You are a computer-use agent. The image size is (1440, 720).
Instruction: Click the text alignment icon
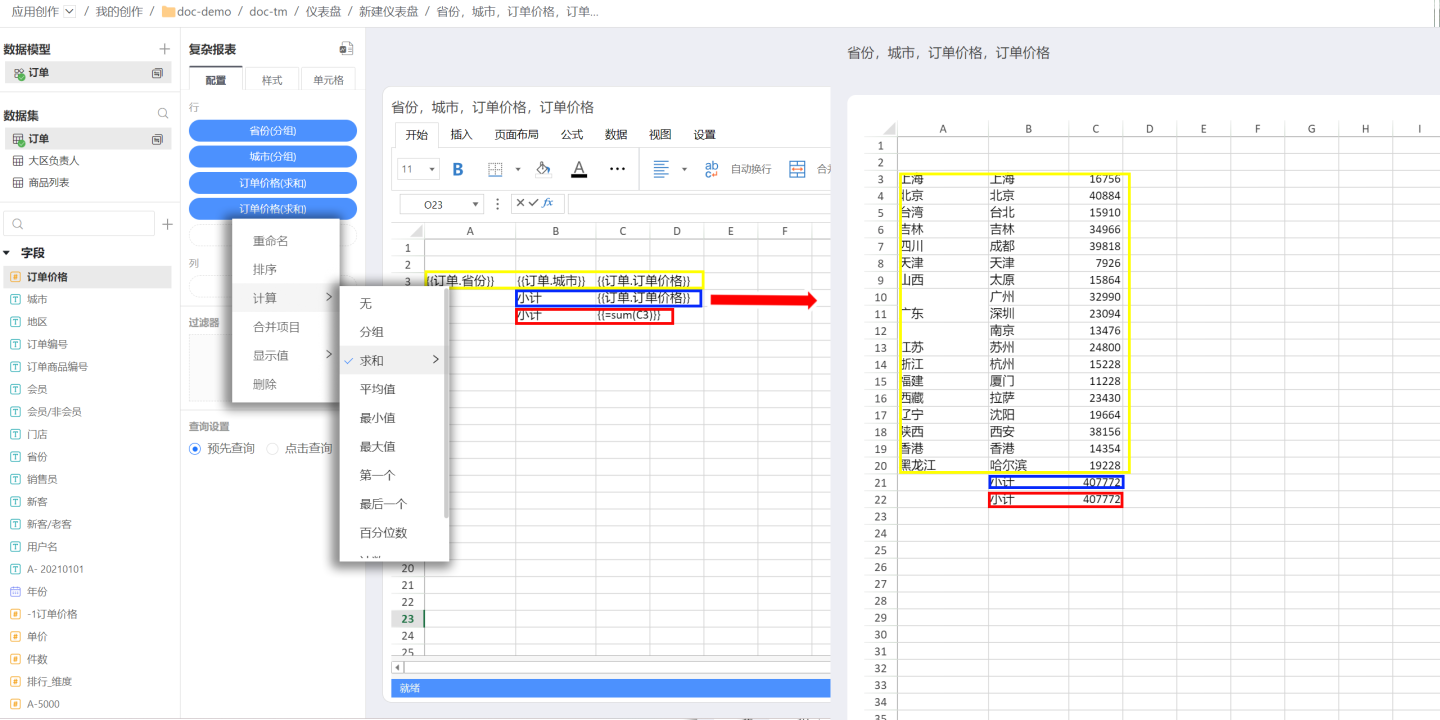661,169
